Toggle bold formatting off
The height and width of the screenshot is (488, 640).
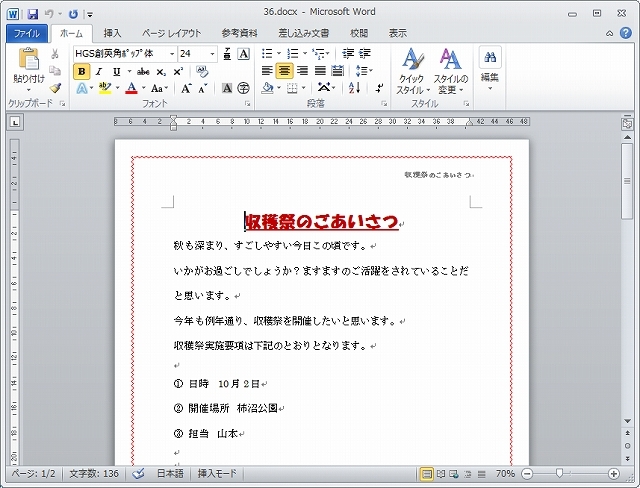point(81,72)
